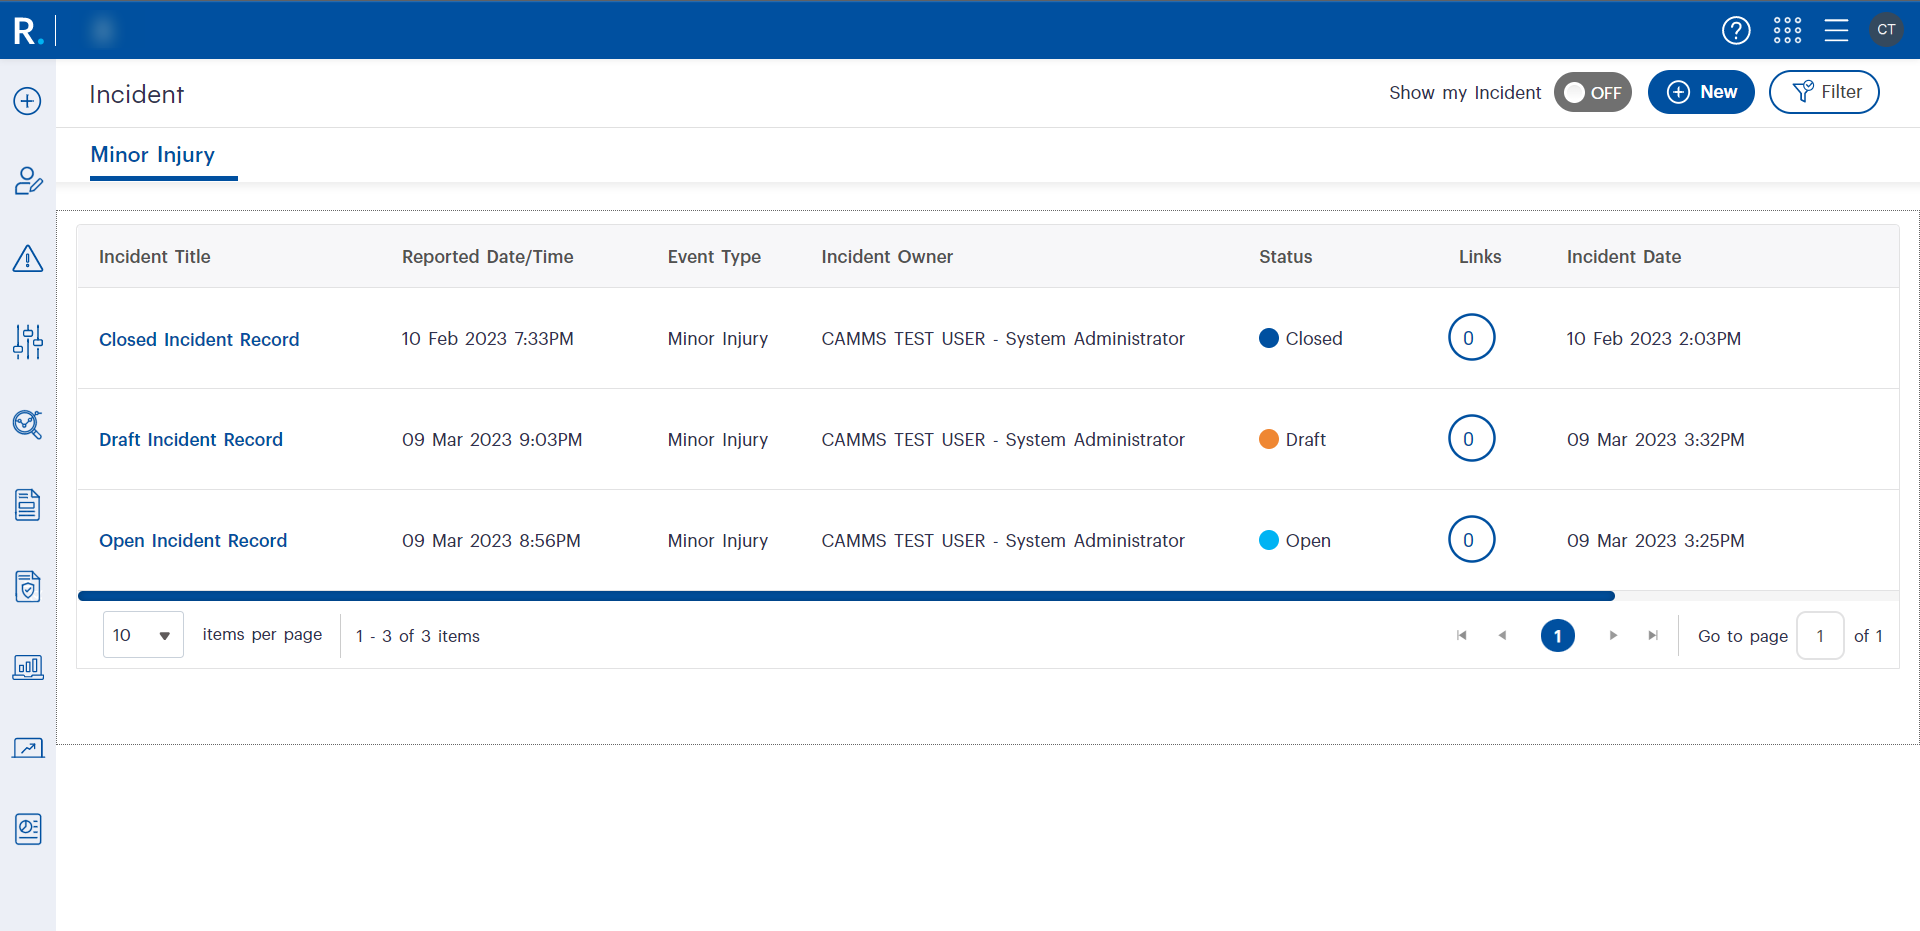Viewport: 1920px width, 931px height.
Task: Click the "1 - 3 of 3 items" text
Action: [x=418, y=636]
